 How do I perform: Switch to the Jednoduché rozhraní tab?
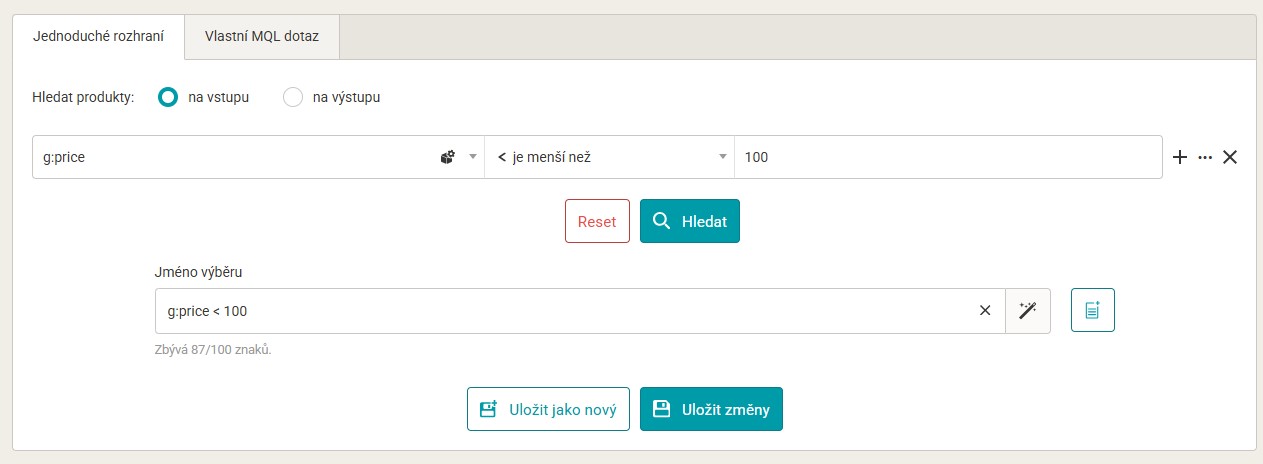point(98,36)
